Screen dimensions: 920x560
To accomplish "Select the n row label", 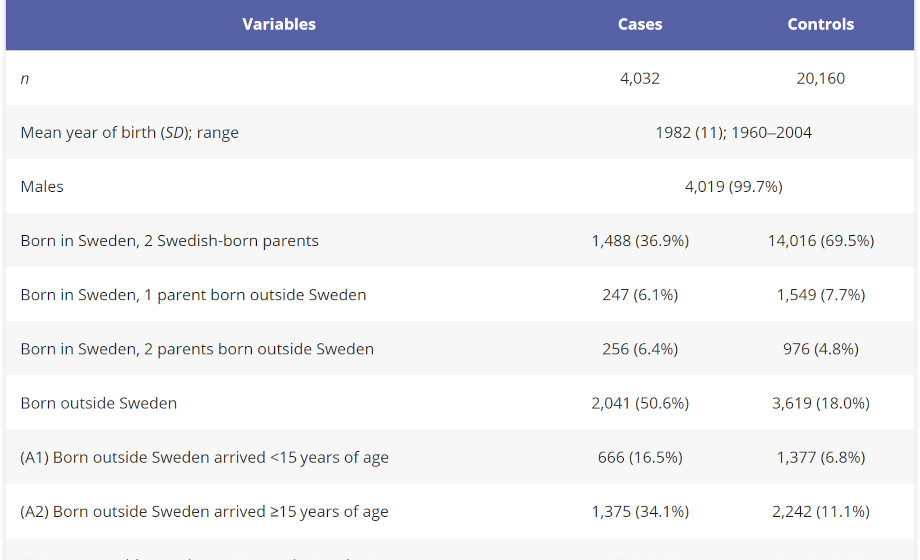I will click(25, 79).
